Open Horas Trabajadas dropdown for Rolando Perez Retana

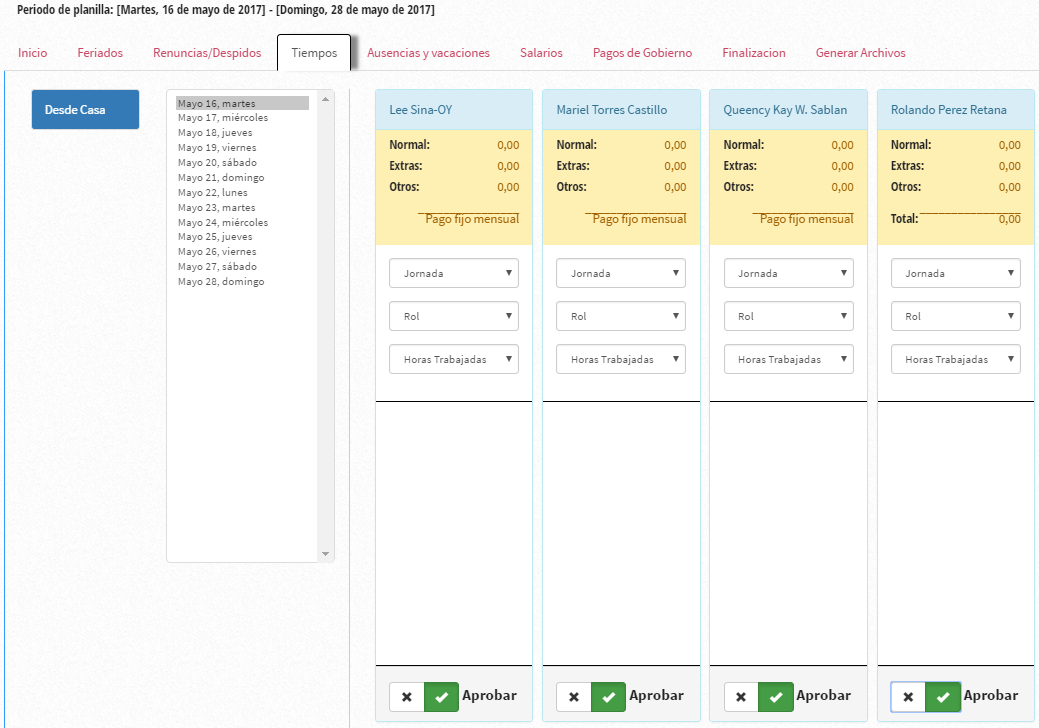coord(956,359)
